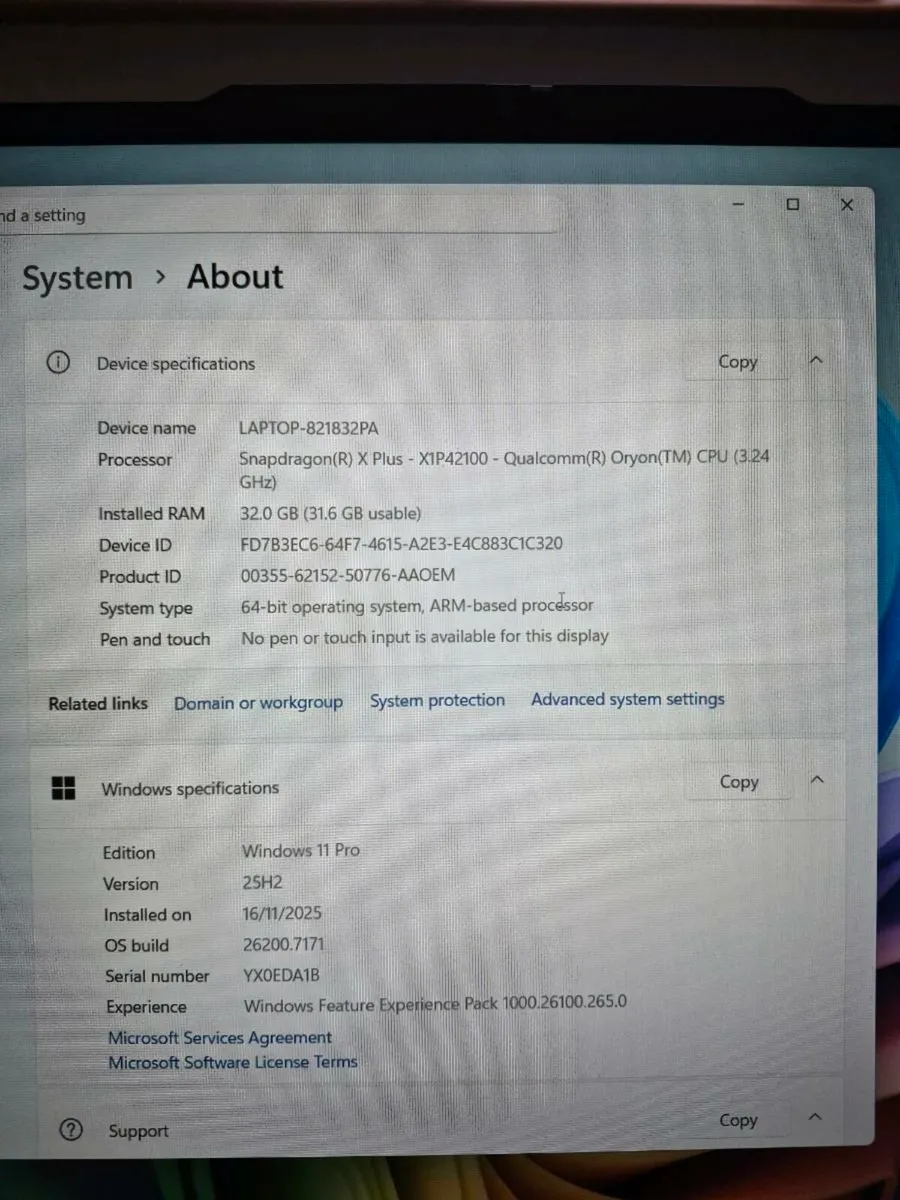Copy the Support details
900x1200 pixels.
pos(738,1120)
